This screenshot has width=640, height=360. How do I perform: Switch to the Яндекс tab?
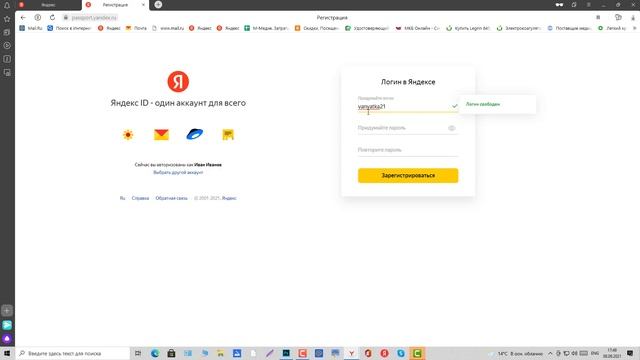(x=48, y=5)
